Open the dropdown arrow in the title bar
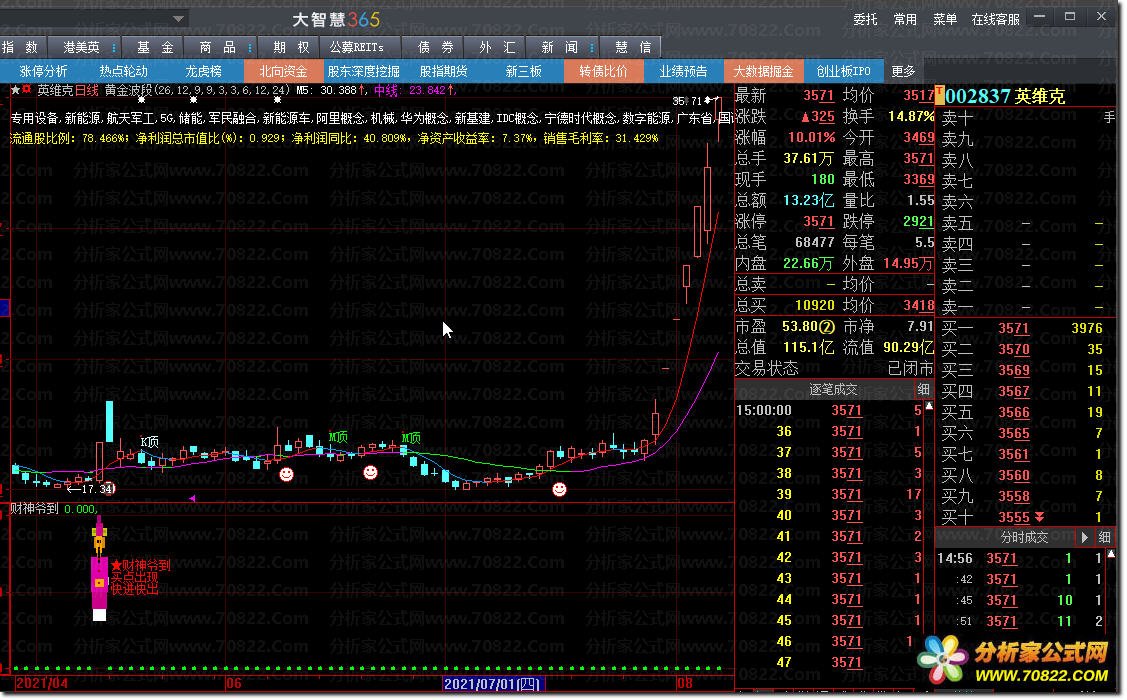 click(x=179, y=19)
